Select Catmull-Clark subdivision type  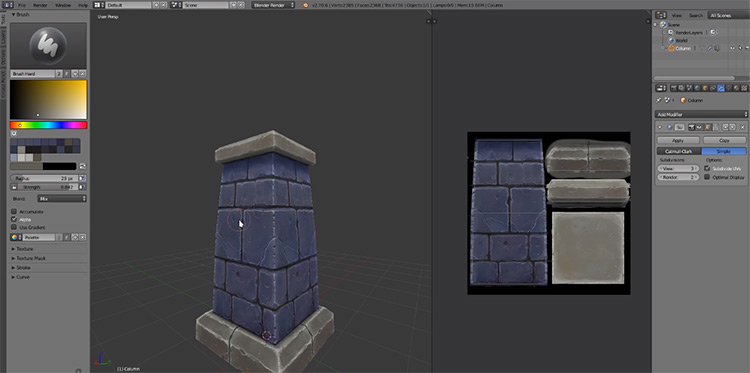[x=679, y=151]
